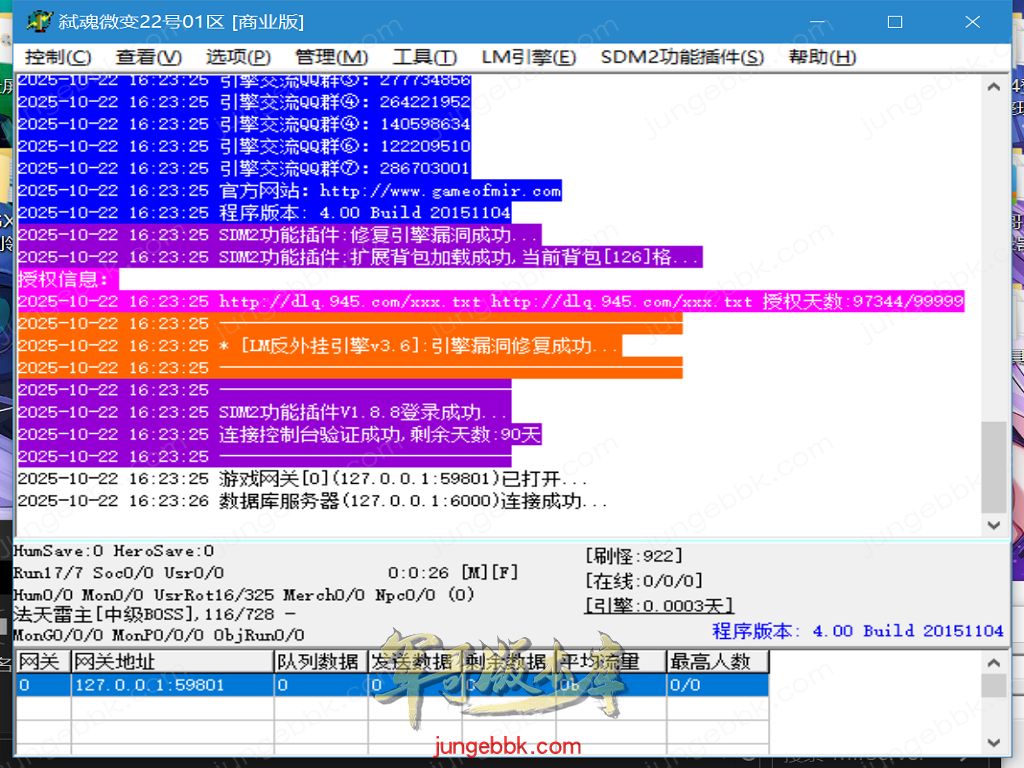Image resolution: width=1024 pixels, height=768 pixels.
Task: Click the 最高人数 column header
Action: (716, 662)
